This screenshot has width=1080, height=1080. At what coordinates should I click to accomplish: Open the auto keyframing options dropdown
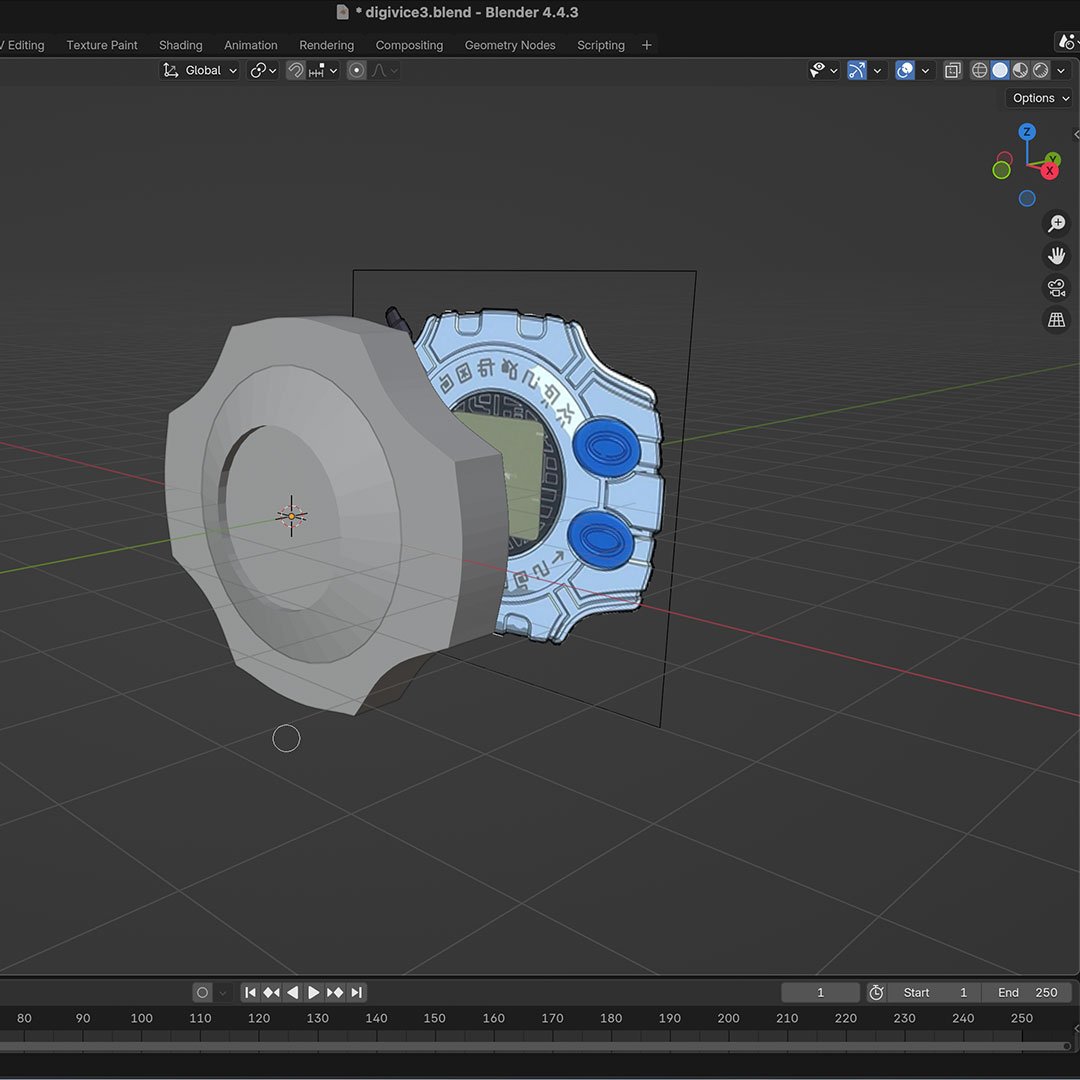click(x=222, y=993)
